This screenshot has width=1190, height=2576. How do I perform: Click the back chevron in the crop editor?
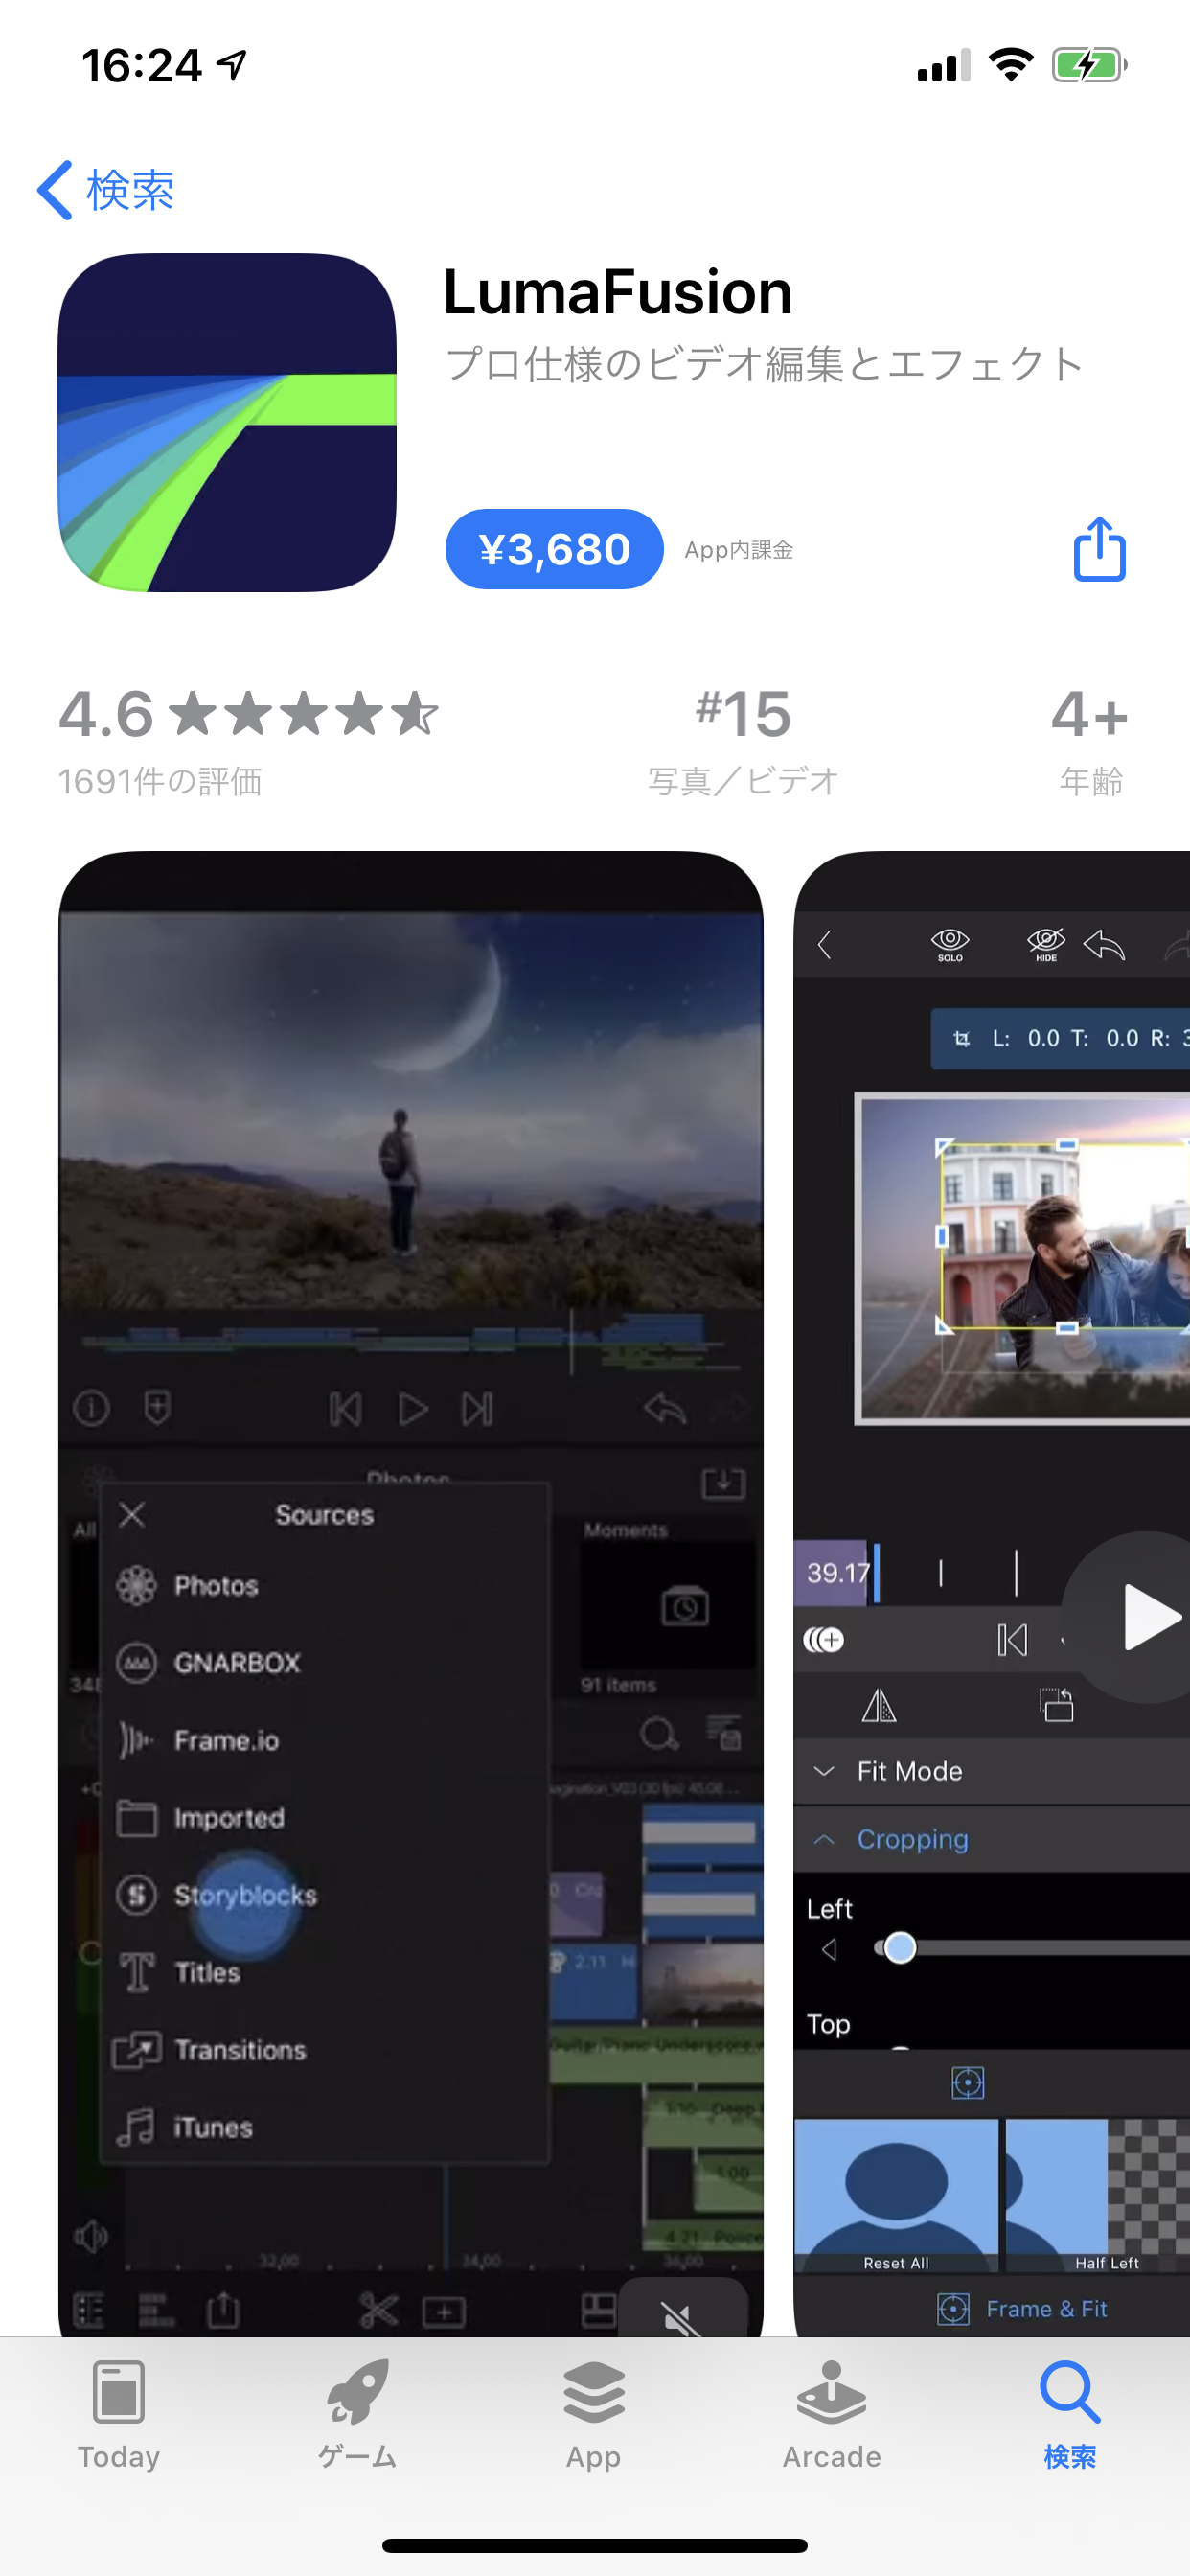click(x=824, y=944)
